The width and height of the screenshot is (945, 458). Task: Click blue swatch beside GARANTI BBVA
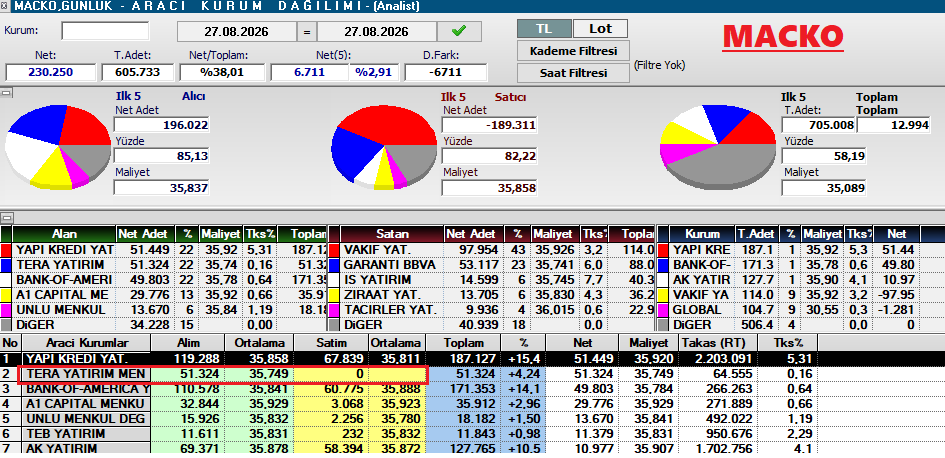pos(335,265)
